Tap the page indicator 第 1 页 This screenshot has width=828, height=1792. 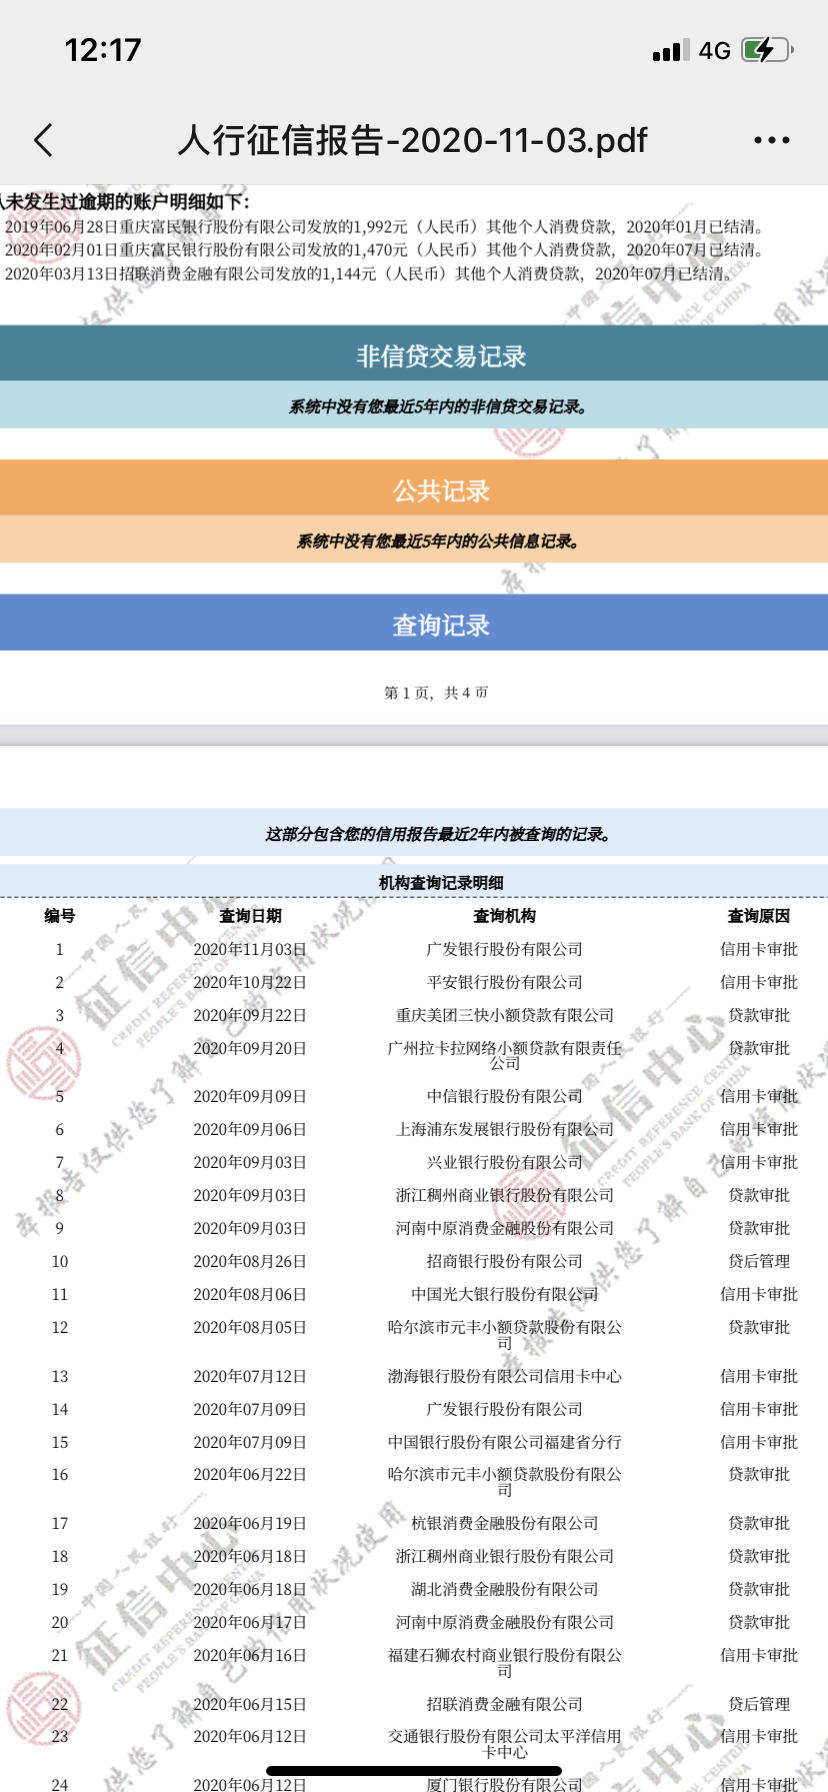point(408,693)
